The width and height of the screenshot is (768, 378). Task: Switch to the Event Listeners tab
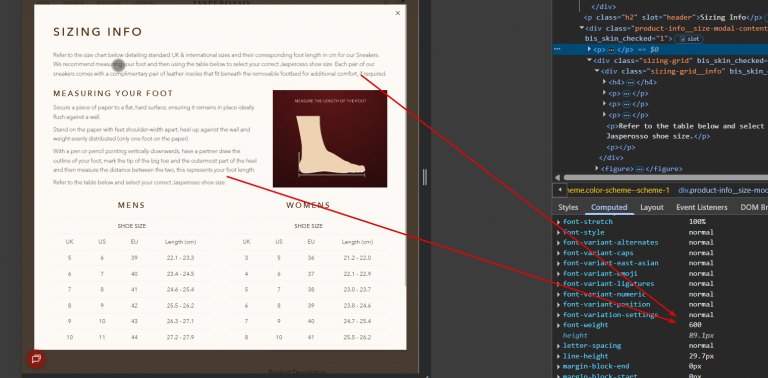(x=702, y=208)
